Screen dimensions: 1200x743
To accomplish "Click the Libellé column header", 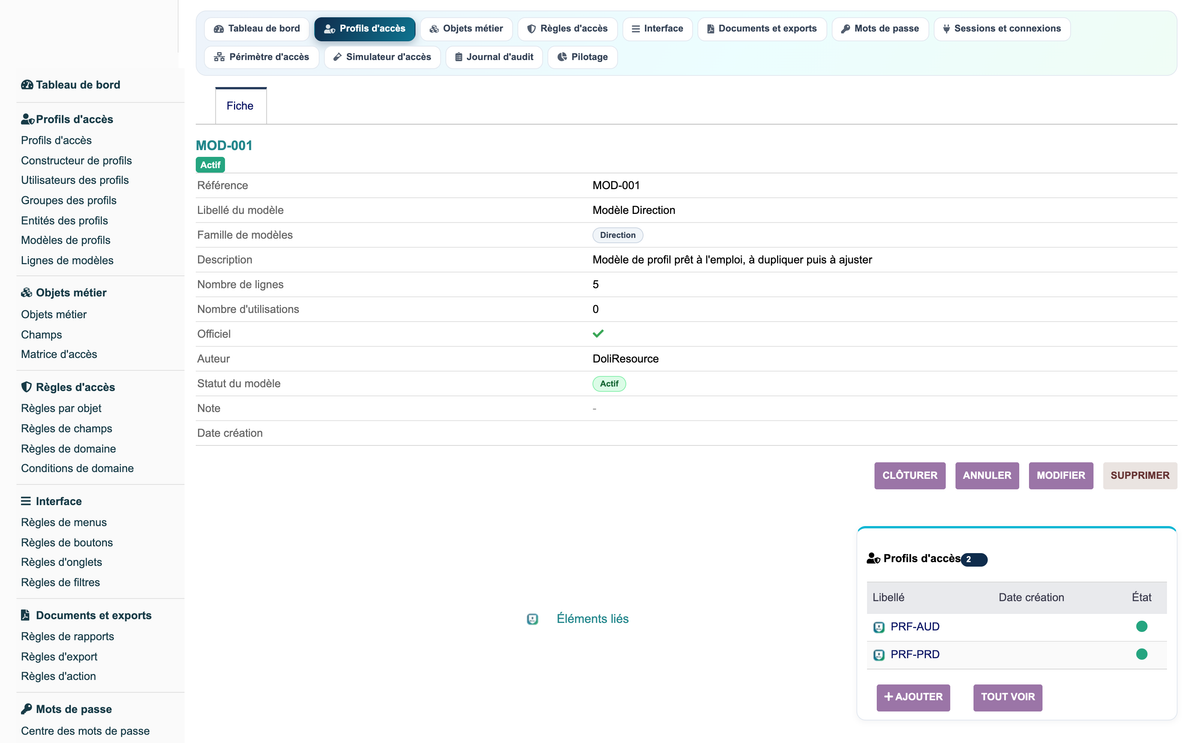I will [889, 597].
